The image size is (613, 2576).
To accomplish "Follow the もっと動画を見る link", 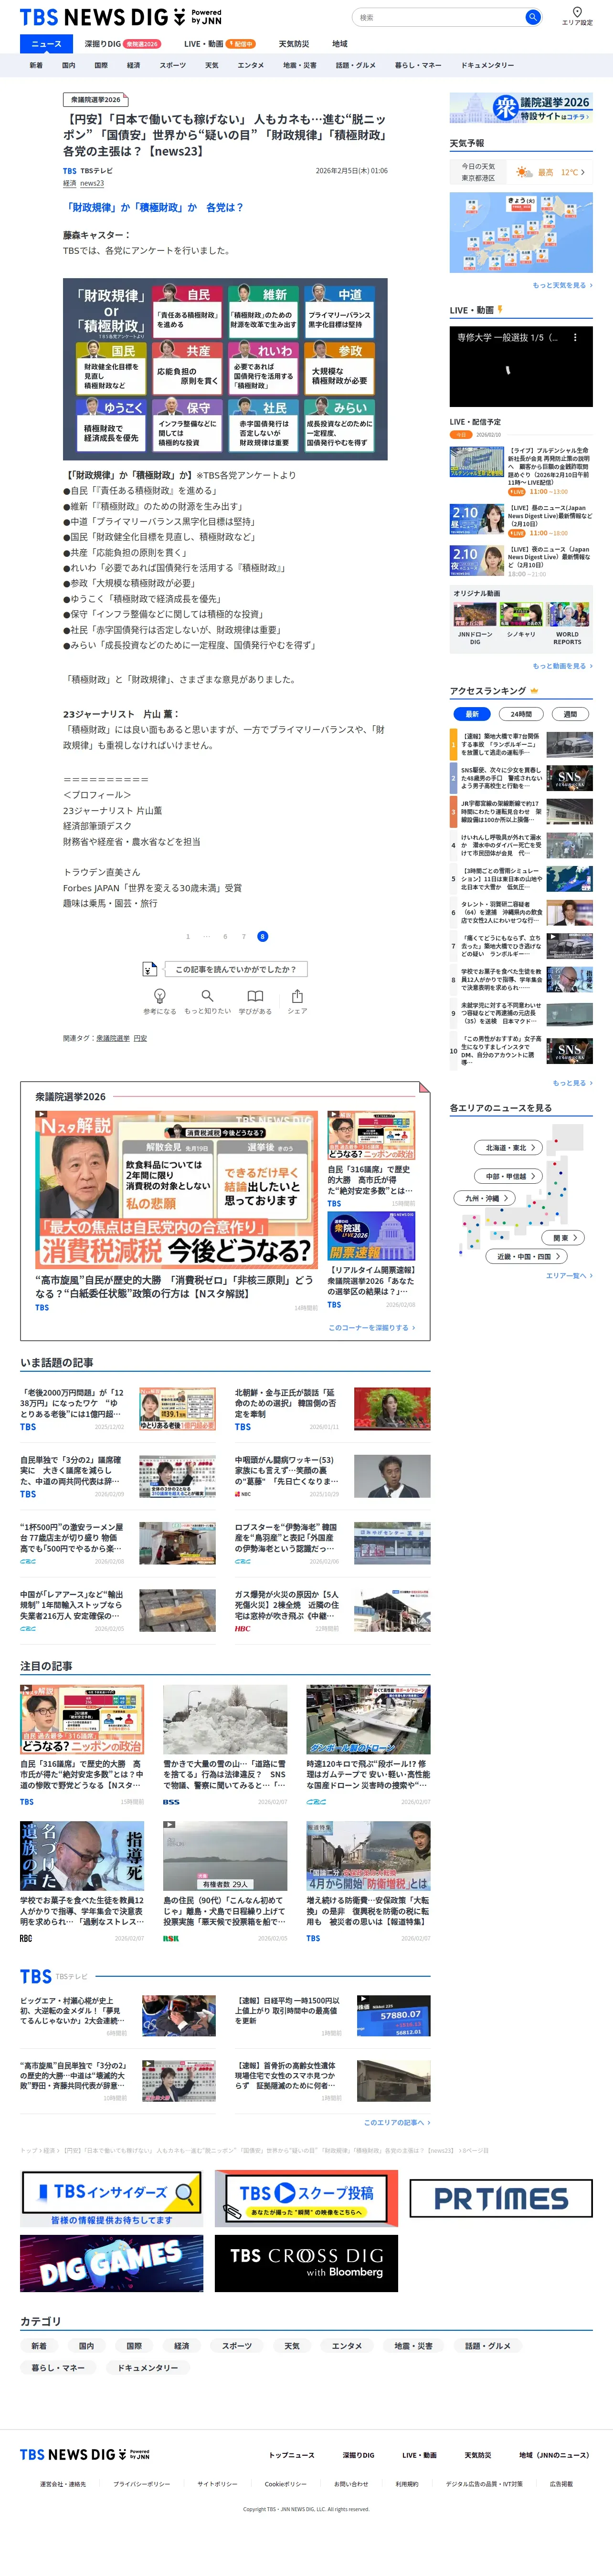I will (x=562, y=666).
